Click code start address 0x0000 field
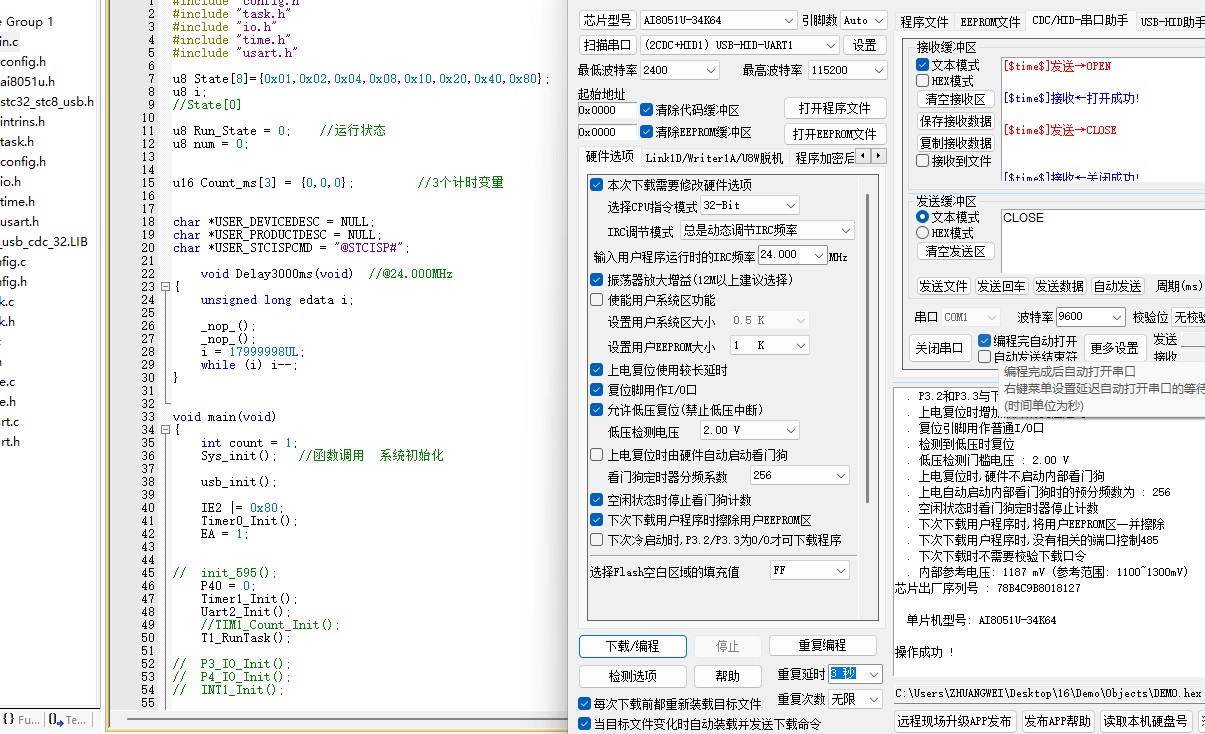Image resolution: width=1205 pixels, height=734 pixels. [x=606, y=110]
